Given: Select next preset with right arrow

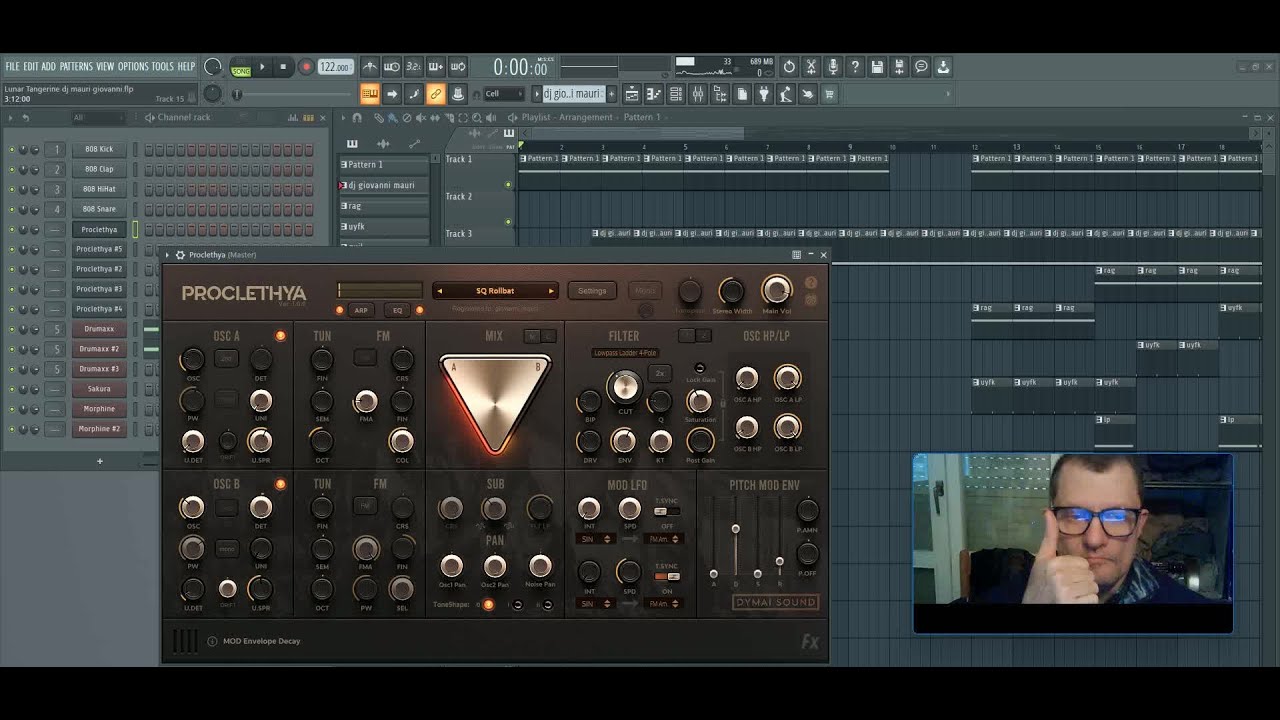Looking at the screenshot, I should (x=550, y=291).
